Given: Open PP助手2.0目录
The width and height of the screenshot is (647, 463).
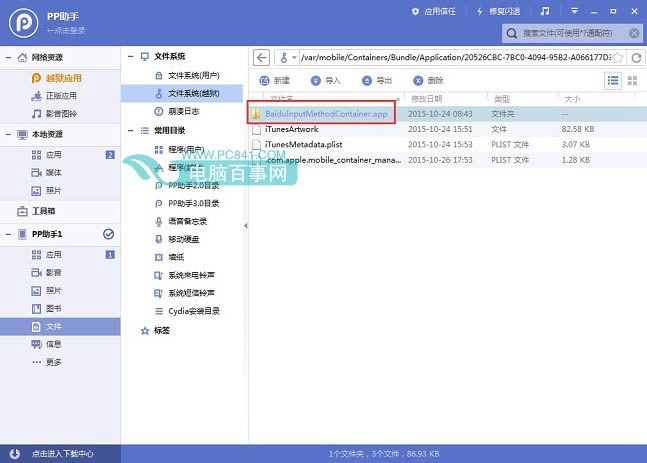Looking at the screenshot, I should pyautogui.click(x=187, y=185).
